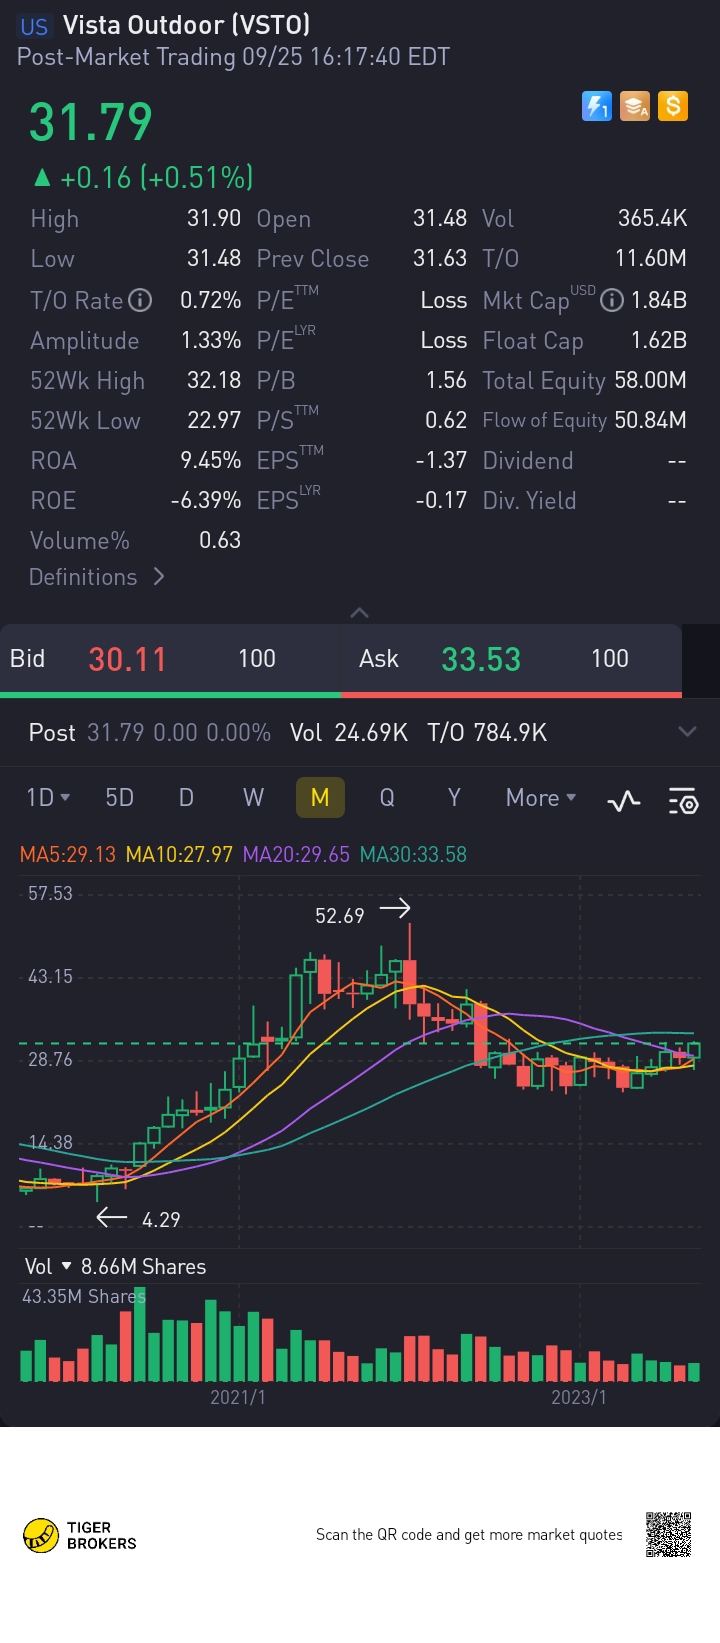Open the Mkt Cap info icon
720x1643 pixels.
[611, 300]
